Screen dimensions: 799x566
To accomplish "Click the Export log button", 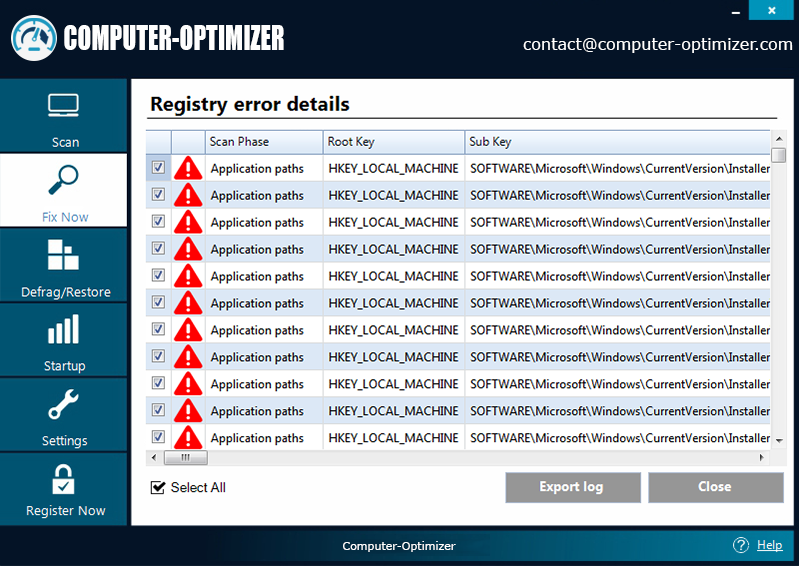I will pyautogui.click(x=573, y=487).
